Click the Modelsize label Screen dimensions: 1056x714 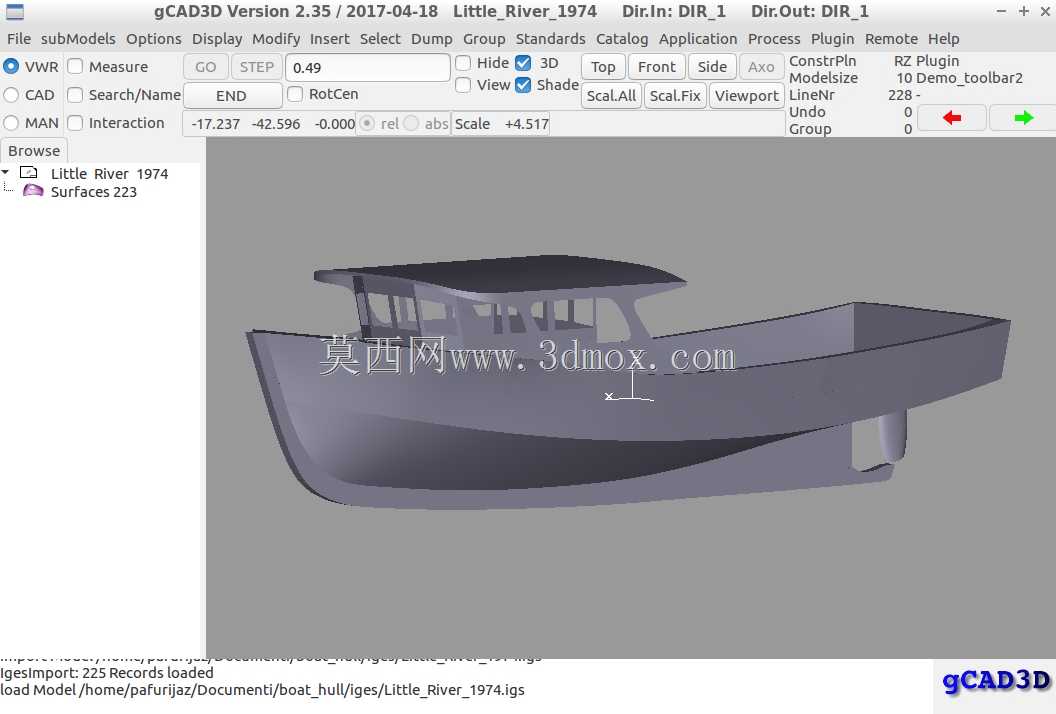click(x=823, y=78)
